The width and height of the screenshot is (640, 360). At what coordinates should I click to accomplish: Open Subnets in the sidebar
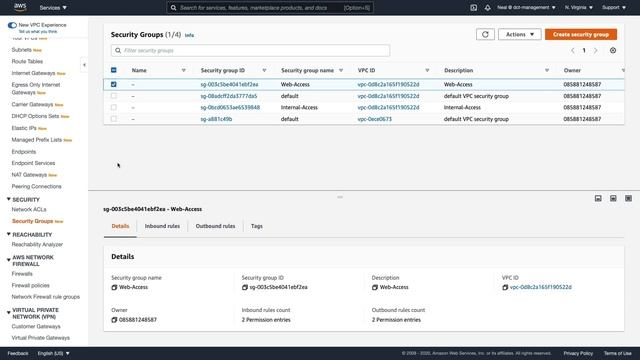tap(22, 50)
